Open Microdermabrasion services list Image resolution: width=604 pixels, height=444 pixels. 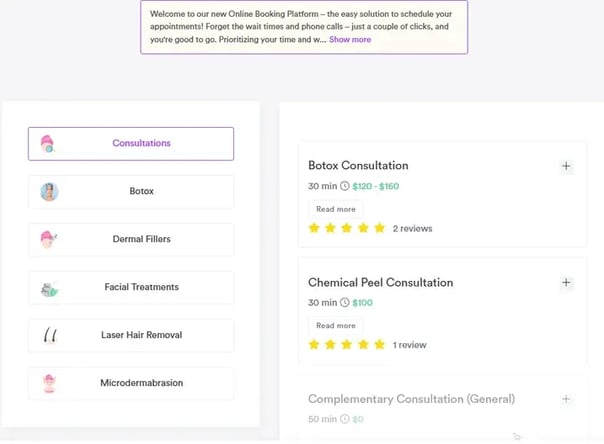(x=131, y=384)
